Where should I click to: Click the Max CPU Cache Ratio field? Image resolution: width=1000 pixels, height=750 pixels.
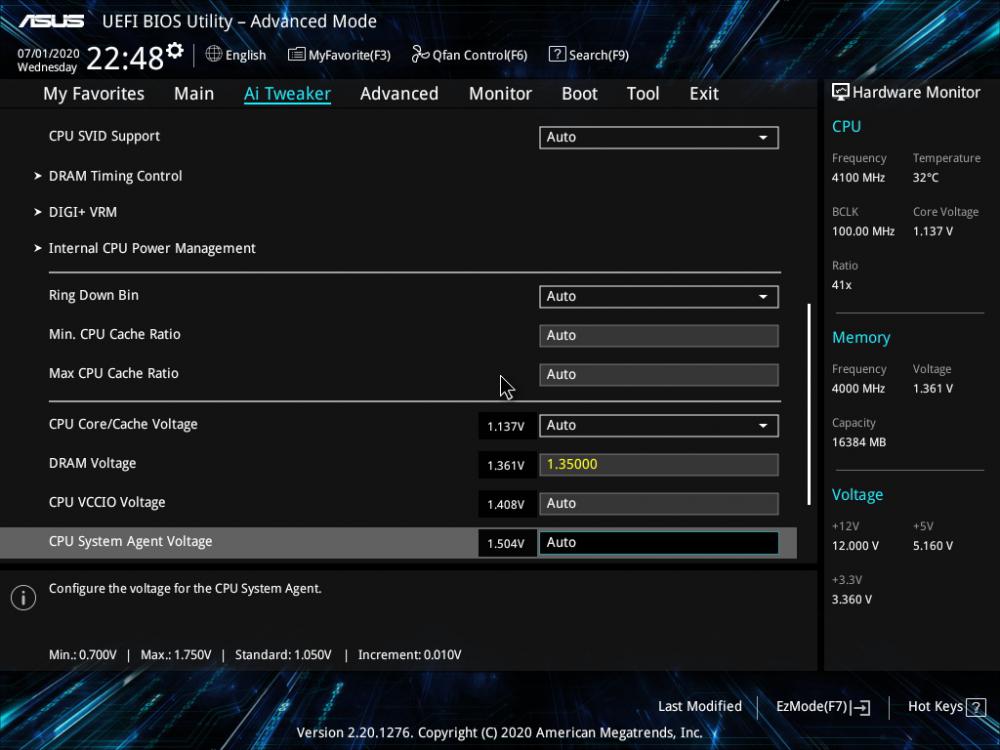tap(659, 374)
